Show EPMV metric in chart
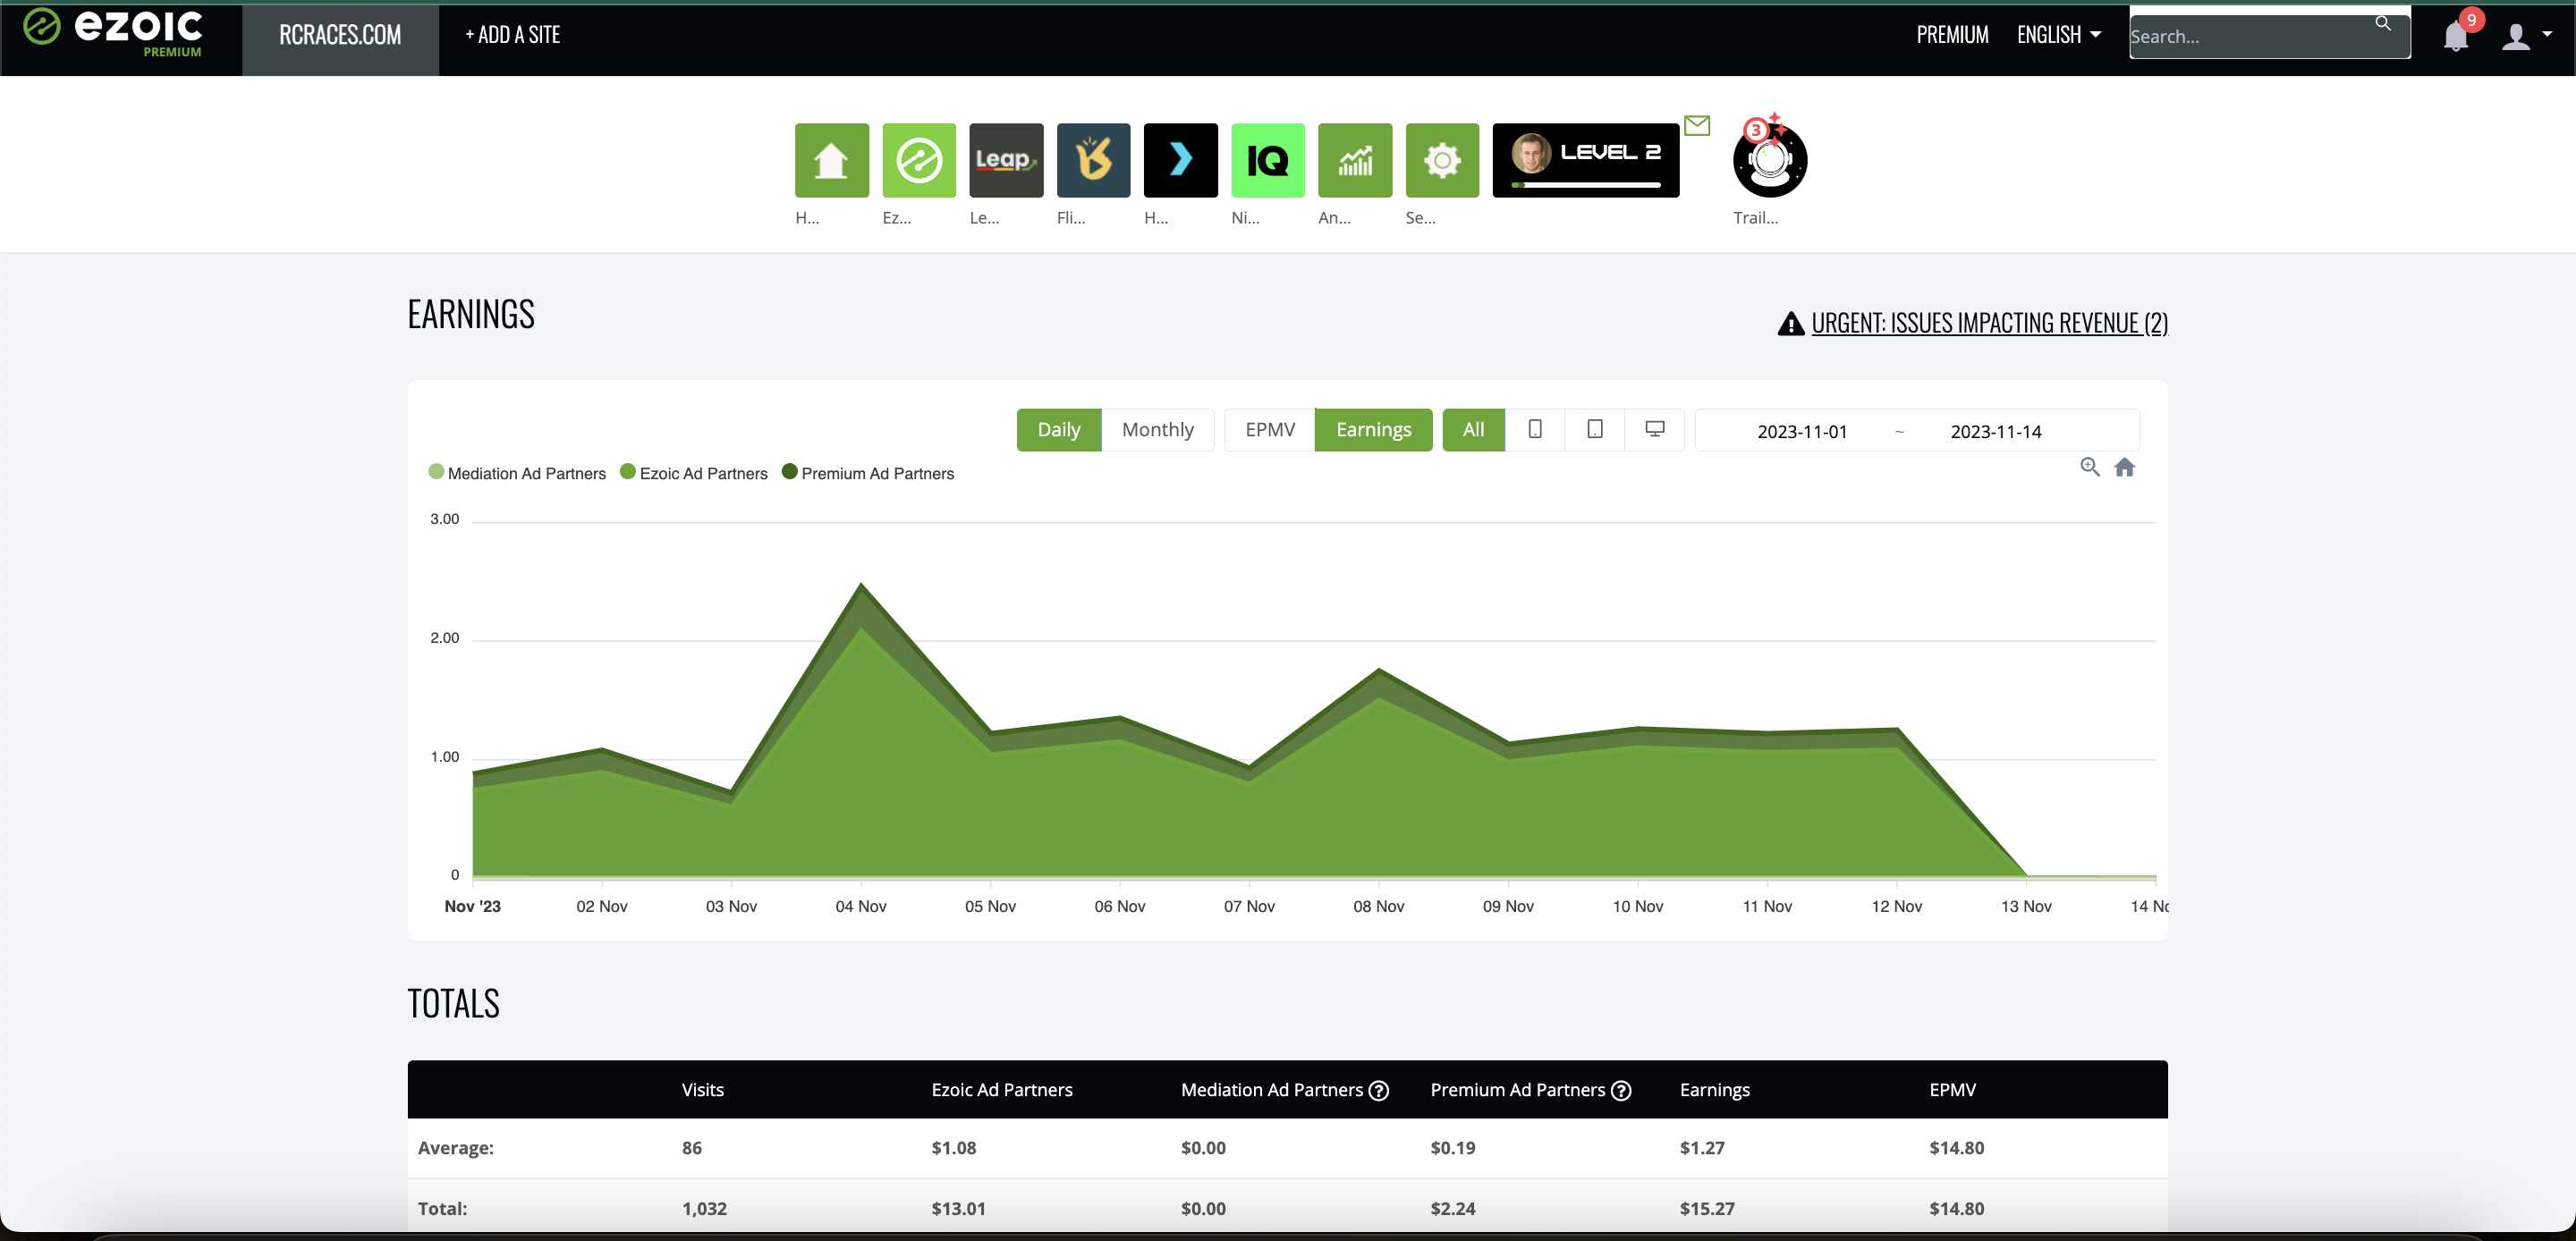The height and width of the screenshot is (1241, 2576). pos(1269,429)
